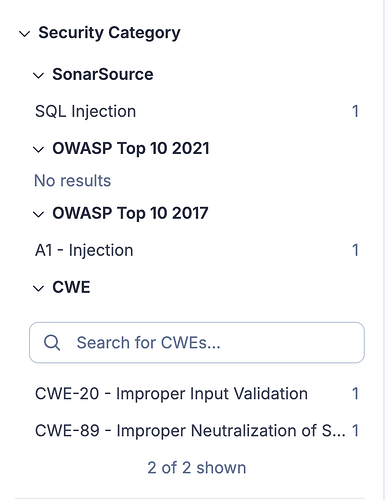
Task: Collapse the CWE group chevron
Action: pyautogui.click(x=38, y=288)
